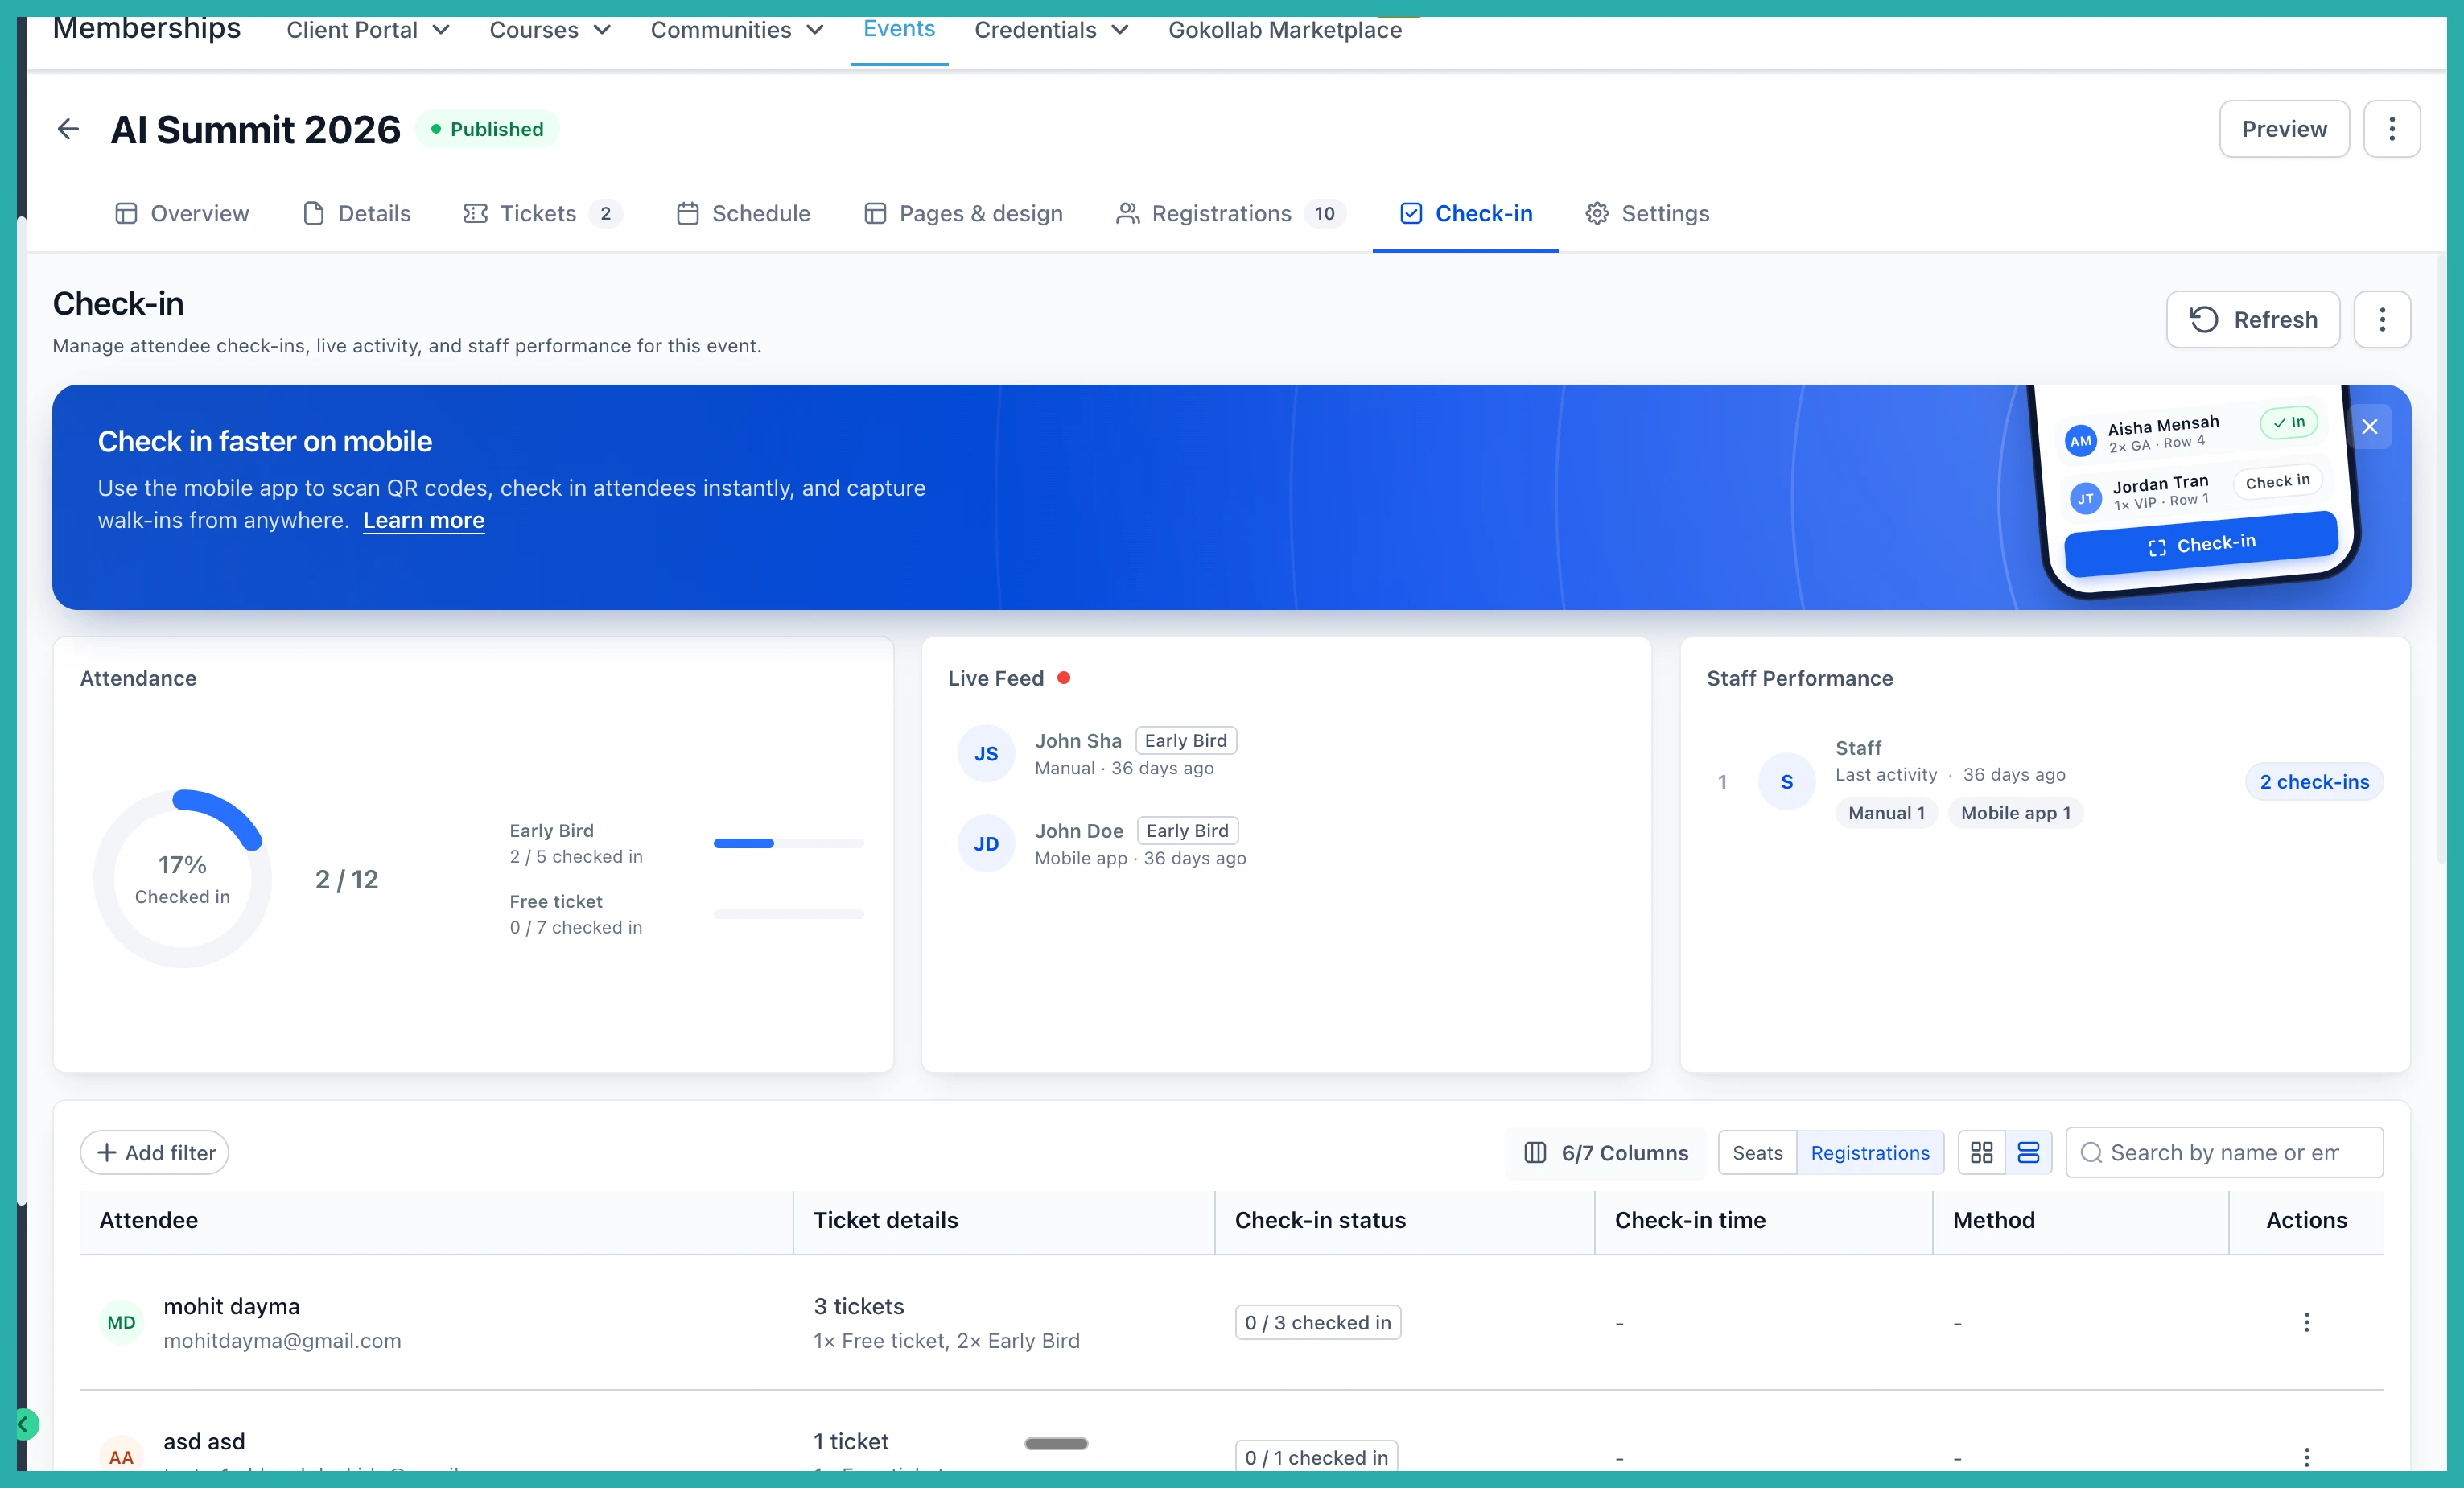
Task: Select the grid layout view icon
Action: click(x=1981, y=1153)
